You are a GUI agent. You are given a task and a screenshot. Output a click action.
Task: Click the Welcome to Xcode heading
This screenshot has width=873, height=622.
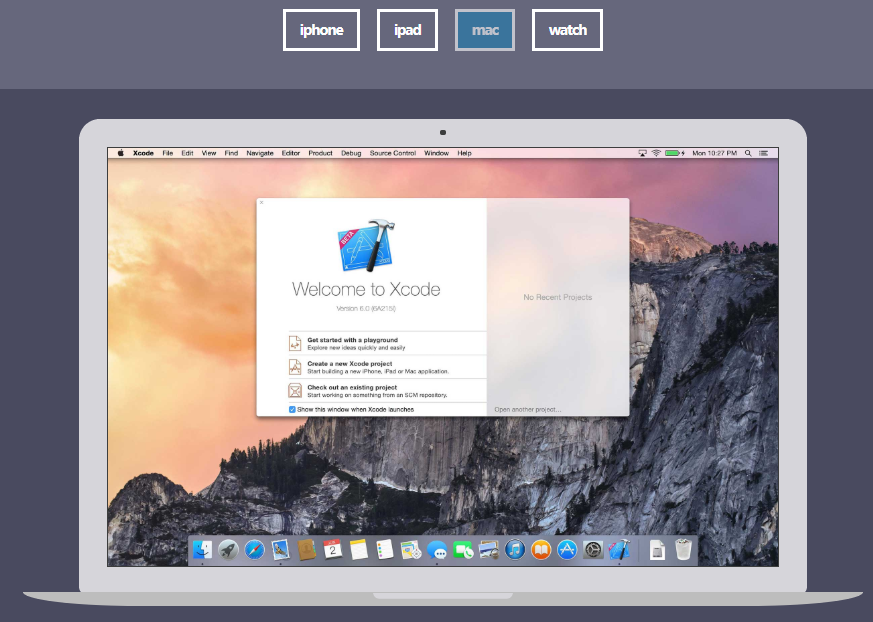(366, 289)
